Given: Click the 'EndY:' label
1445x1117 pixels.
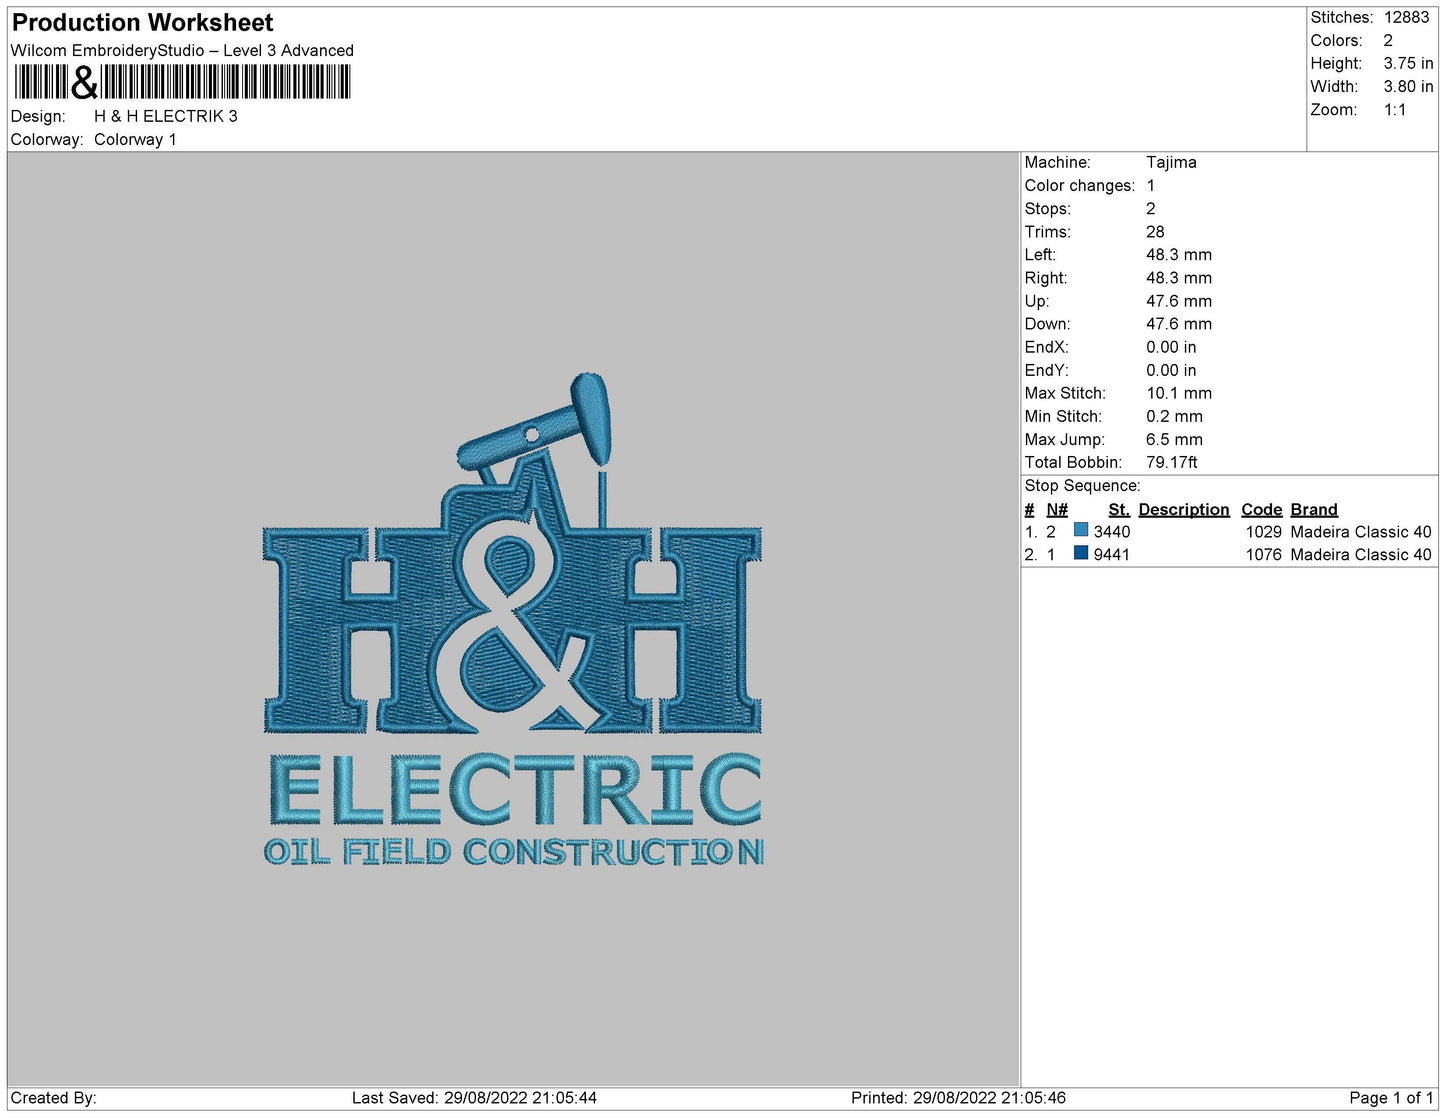Looking at the screenshot, I should click(x=1046, y=370).
